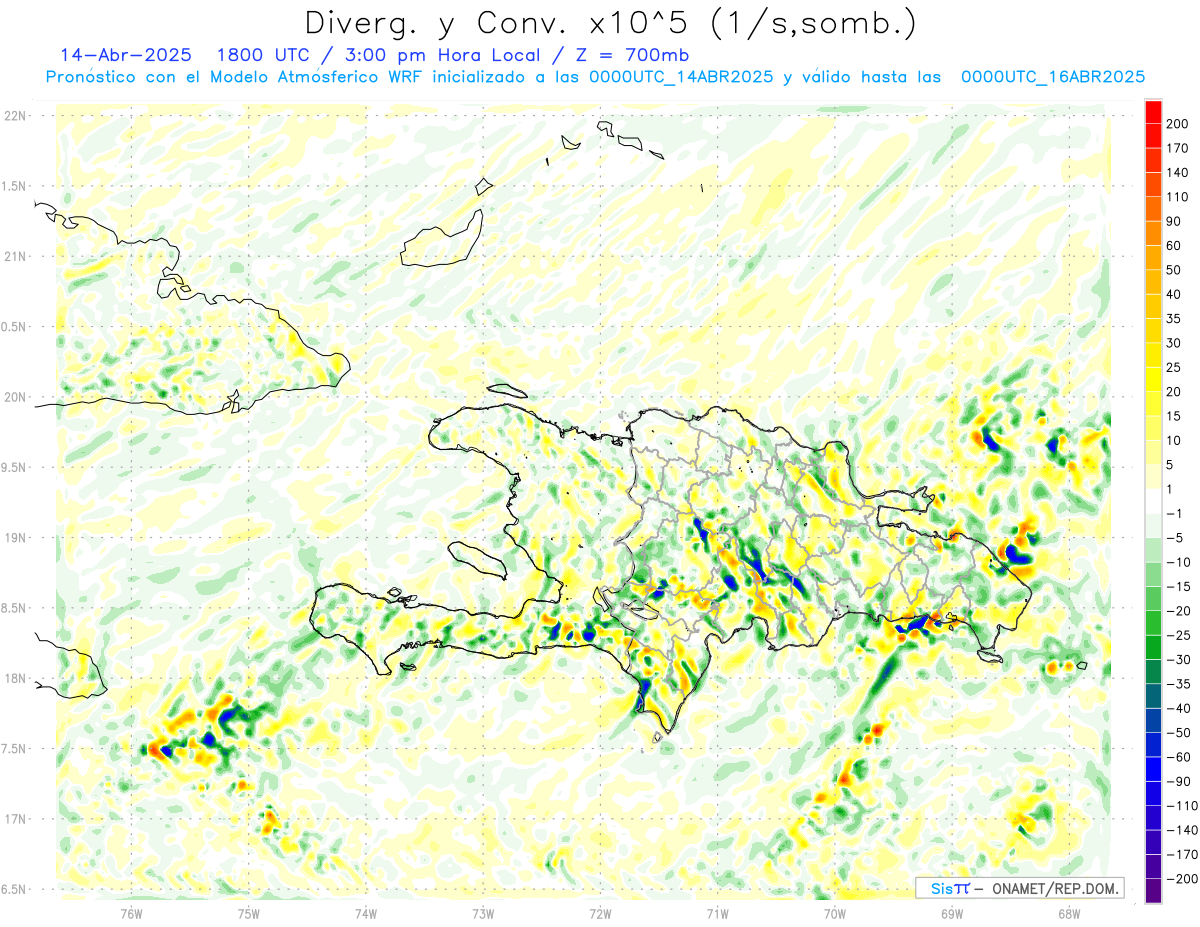Click the "19N" latitude label
Viewport: 1200px width, 927px height.
[14, 537]
